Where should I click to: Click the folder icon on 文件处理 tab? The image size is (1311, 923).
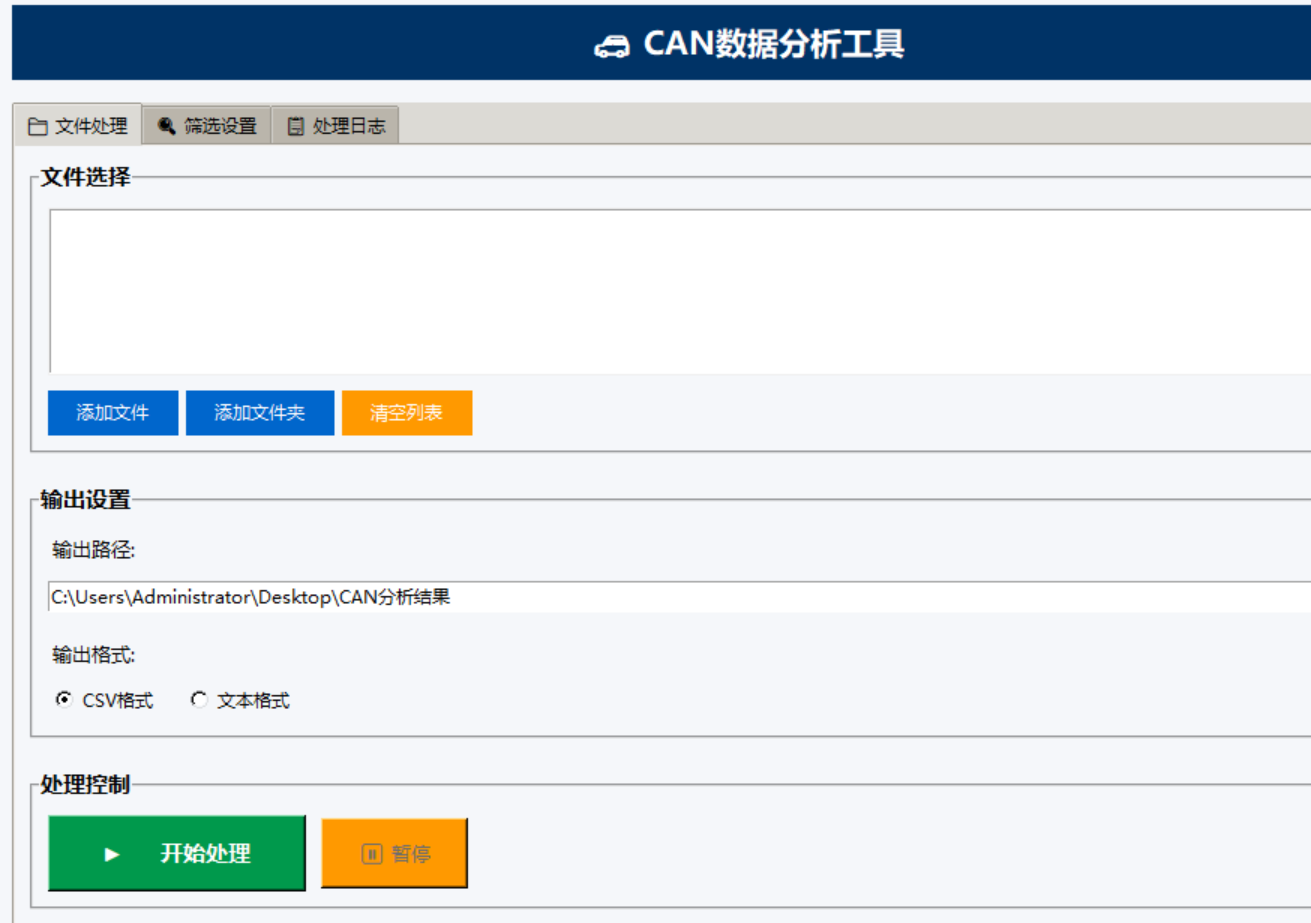tap(39, 128)
